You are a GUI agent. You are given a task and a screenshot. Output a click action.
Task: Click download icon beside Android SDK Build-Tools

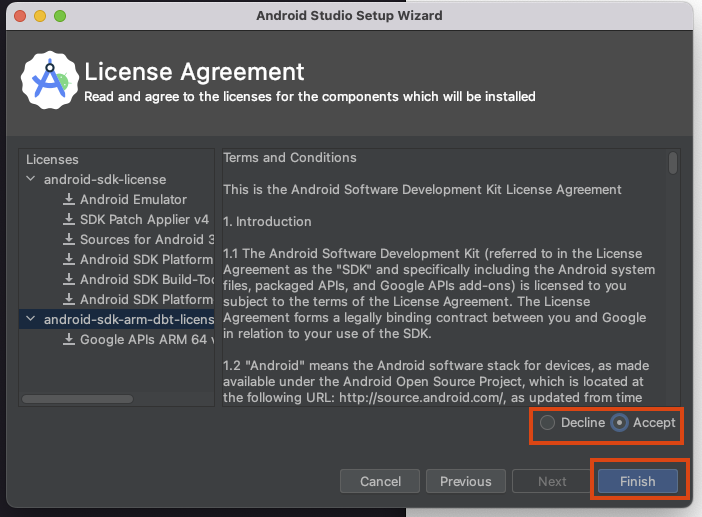tap(68, 279)
